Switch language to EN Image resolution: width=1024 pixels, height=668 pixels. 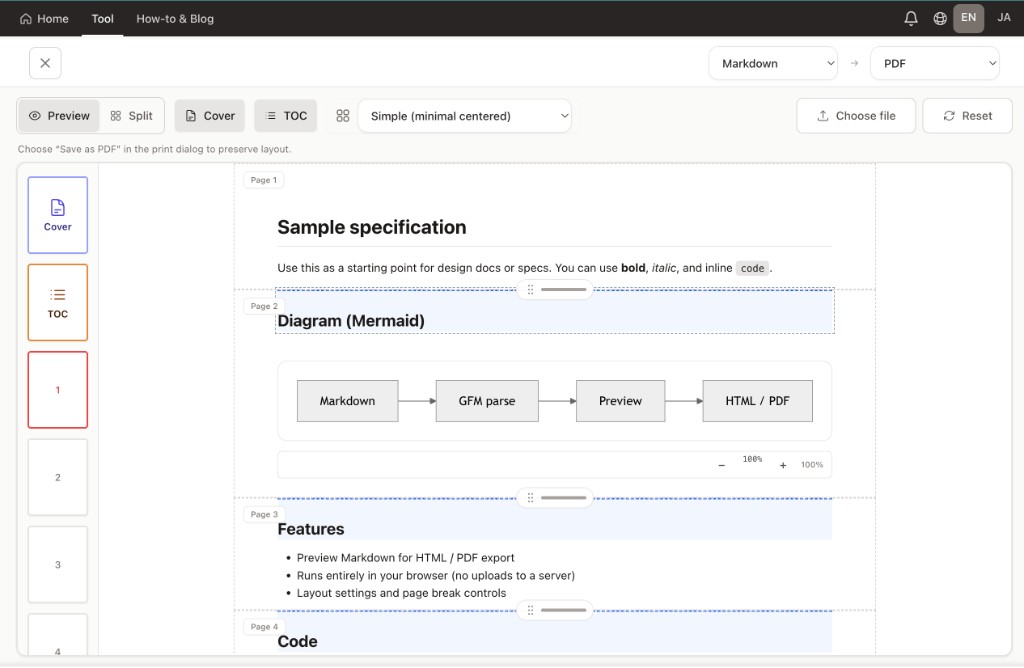click(968, 18)
